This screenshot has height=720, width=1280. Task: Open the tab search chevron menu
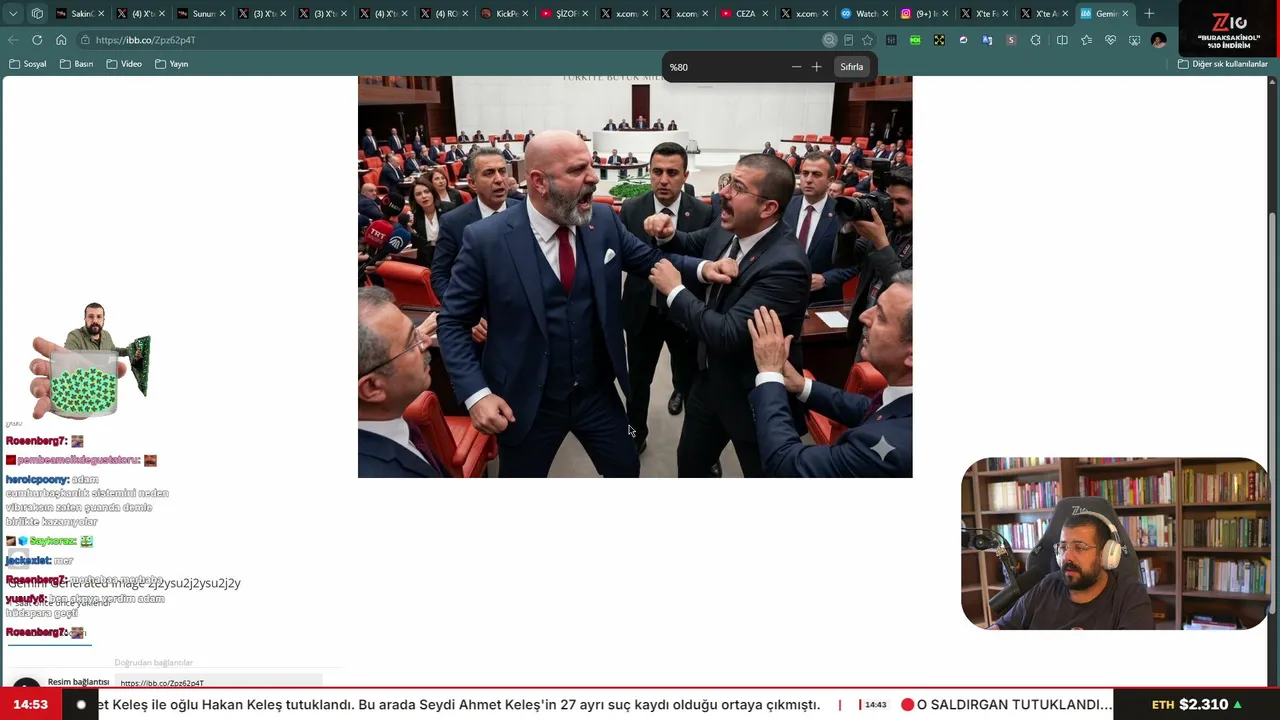[13, 14]
